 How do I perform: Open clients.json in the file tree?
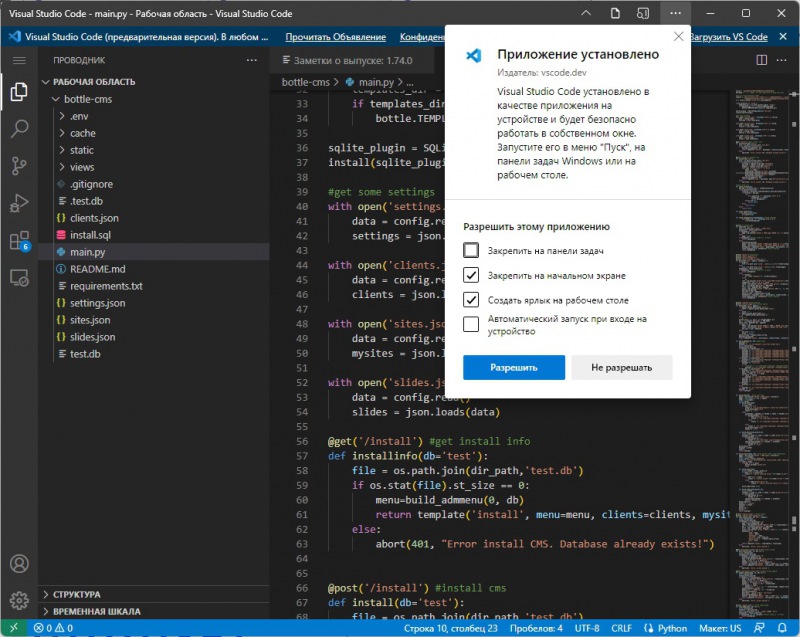pyautogui.click(x=94, y=218)
